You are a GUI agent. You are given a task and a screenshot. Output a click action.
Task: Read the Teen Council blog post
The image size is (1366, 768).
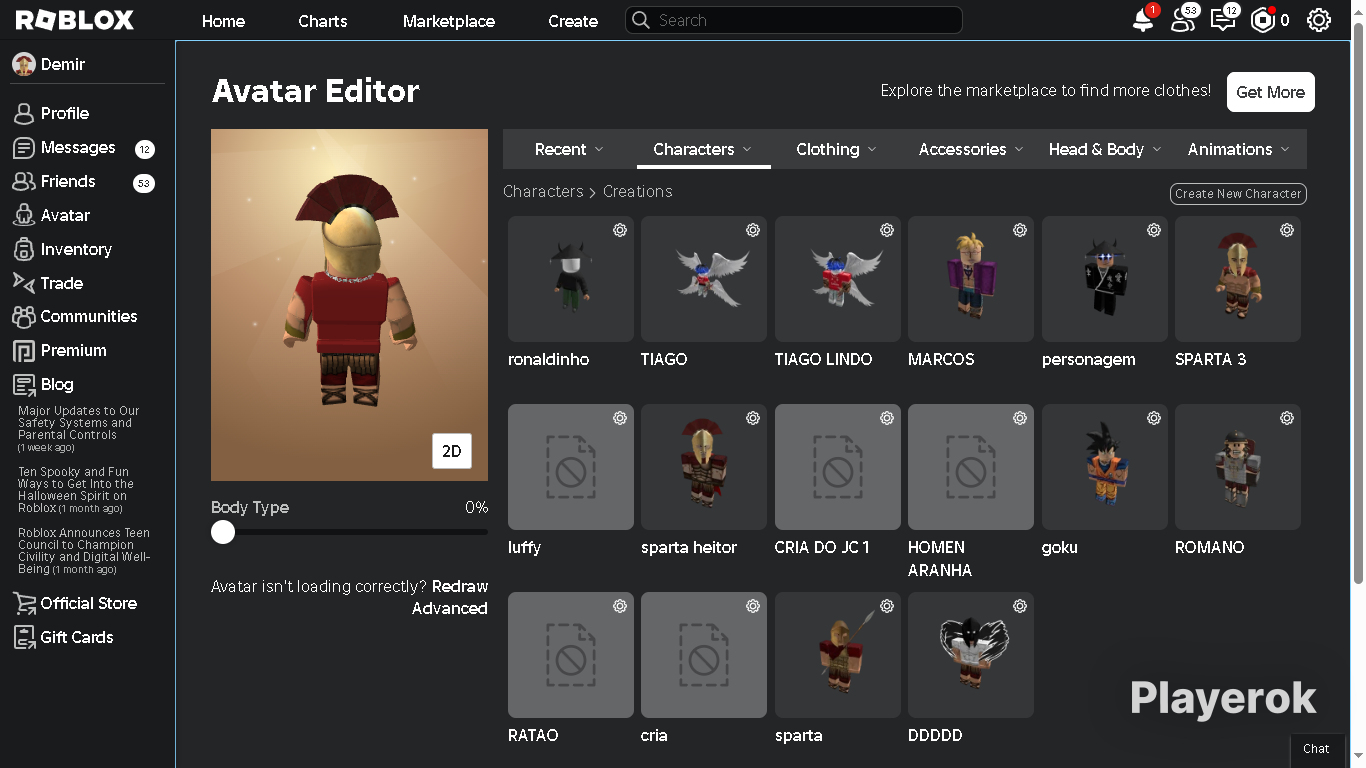click(84, 551)
